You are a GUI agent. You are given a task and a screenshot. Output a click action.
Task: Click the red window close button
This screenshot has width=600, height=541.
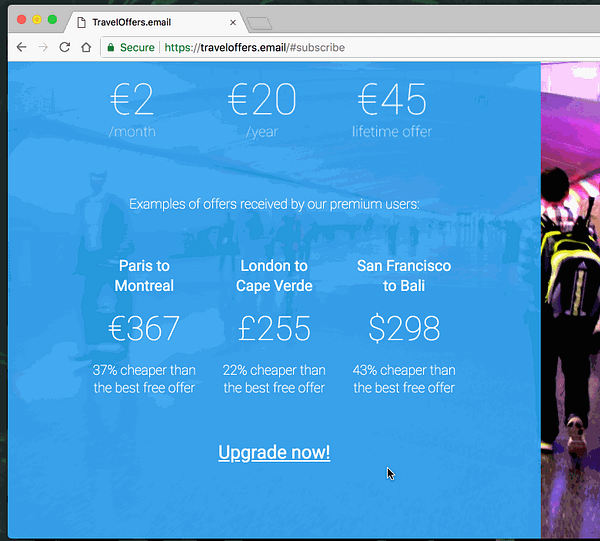22,20
